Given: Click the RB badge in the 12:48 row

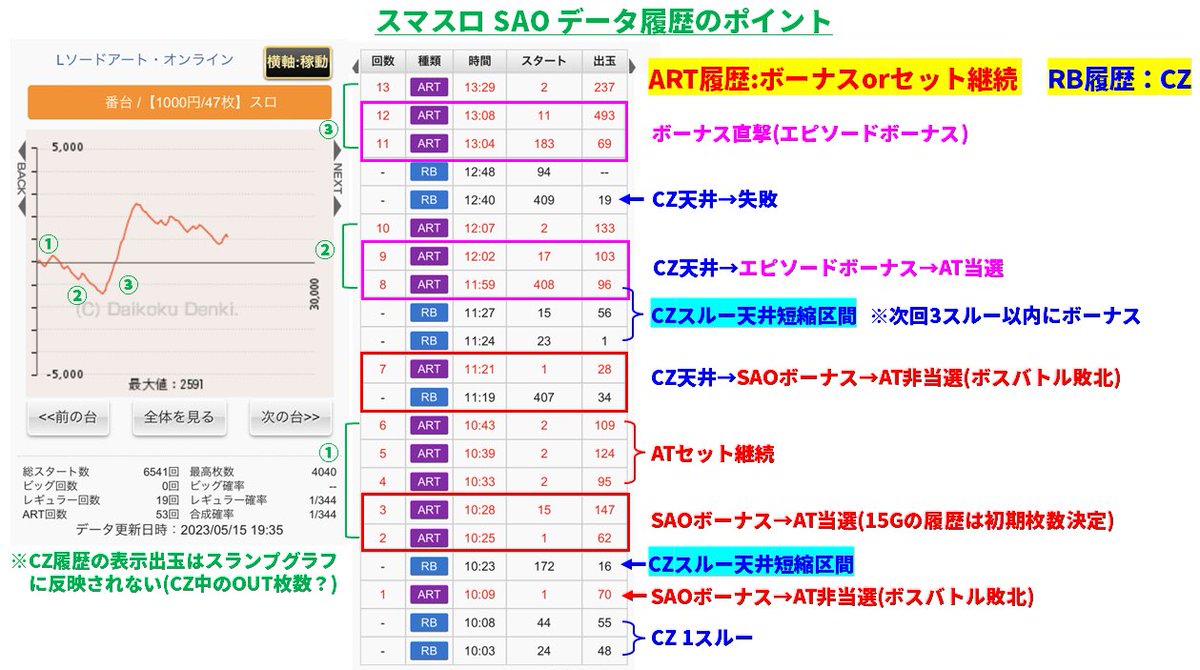Looking at the screenshot, I should click(x=430, y=171).
